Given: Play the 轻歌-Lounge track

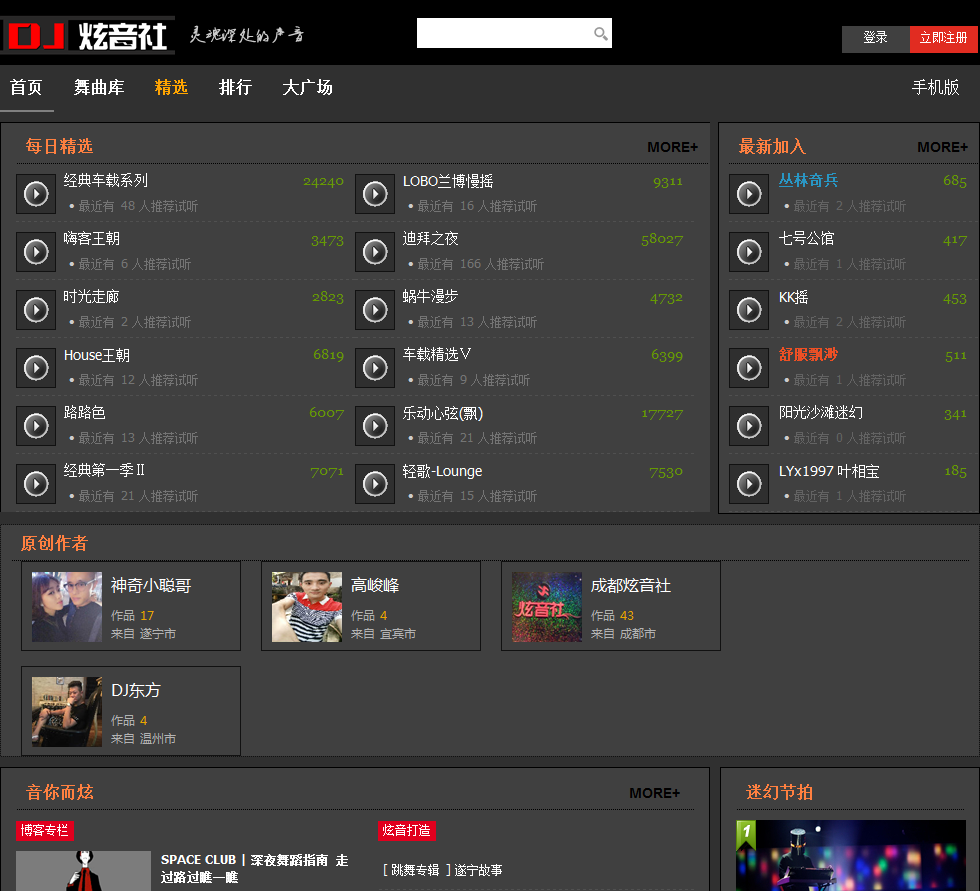Looking at the screenshot, I should pyautogui.click(x=375, y=484).
